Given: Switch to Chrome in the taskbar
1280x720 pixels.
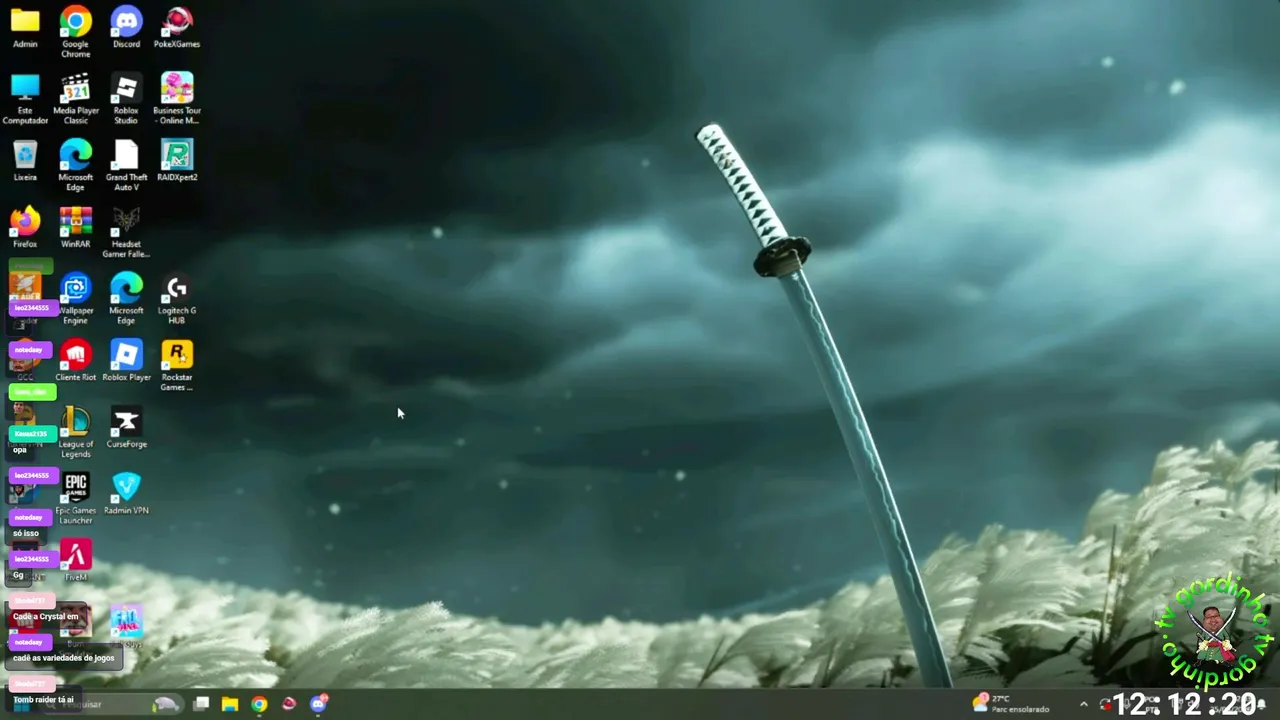Looking at the screenshot, I should pos(259,704).
